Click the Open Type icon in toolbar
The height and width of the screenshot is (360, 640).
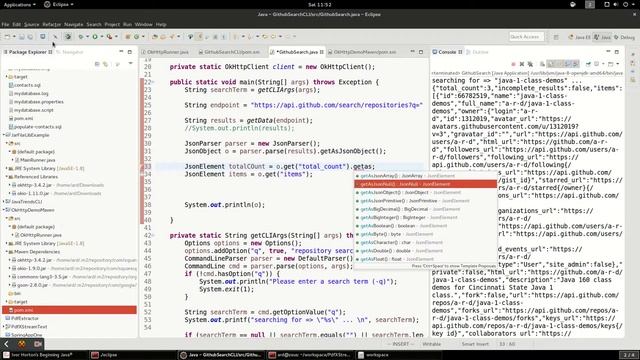[155, 37]
